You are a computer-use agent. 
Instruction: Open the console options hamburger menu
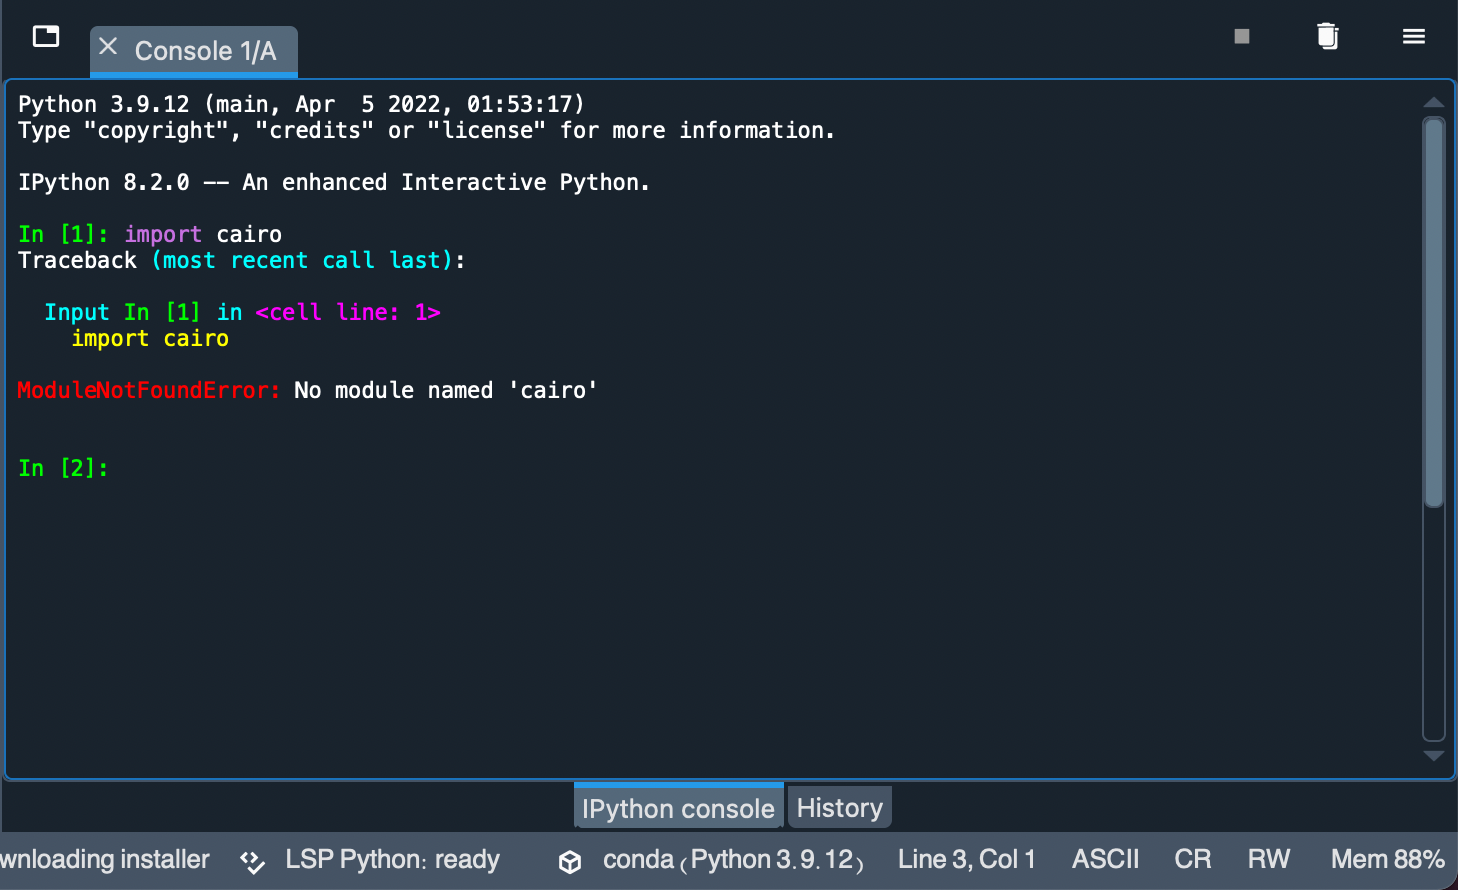1413,37
